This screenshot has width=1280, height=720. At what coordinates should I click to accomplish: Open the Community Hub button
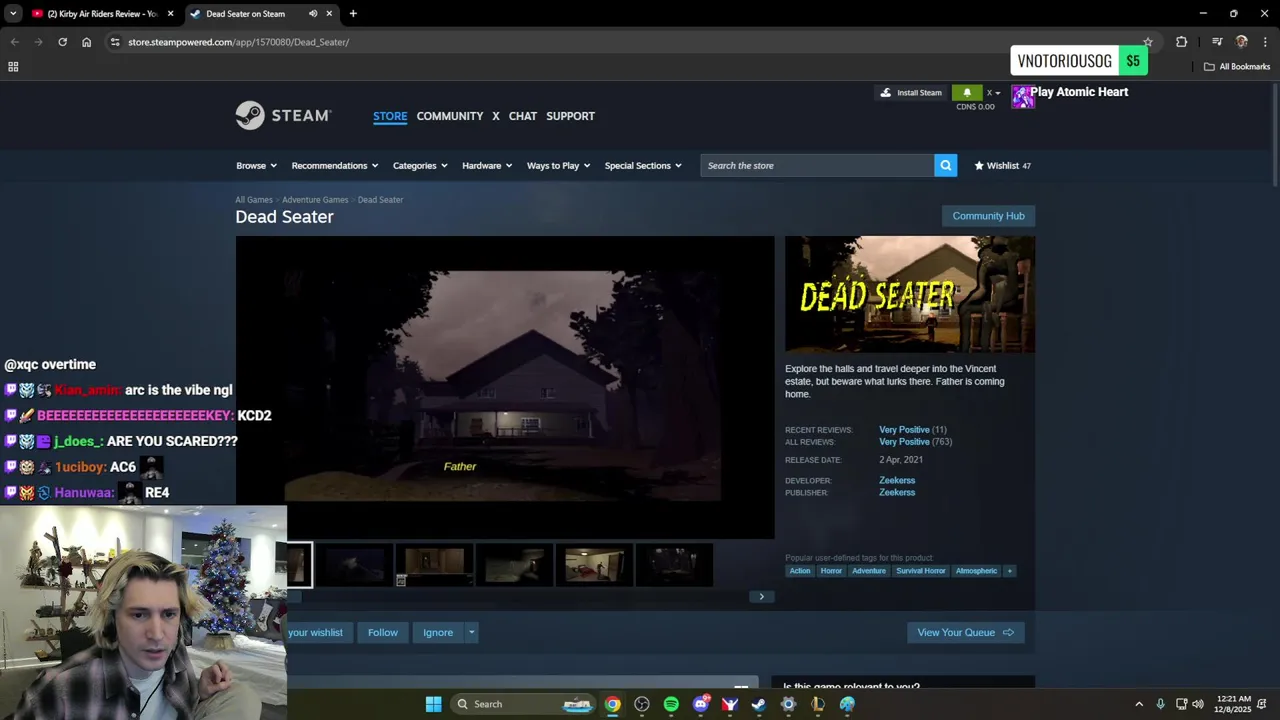988,216
